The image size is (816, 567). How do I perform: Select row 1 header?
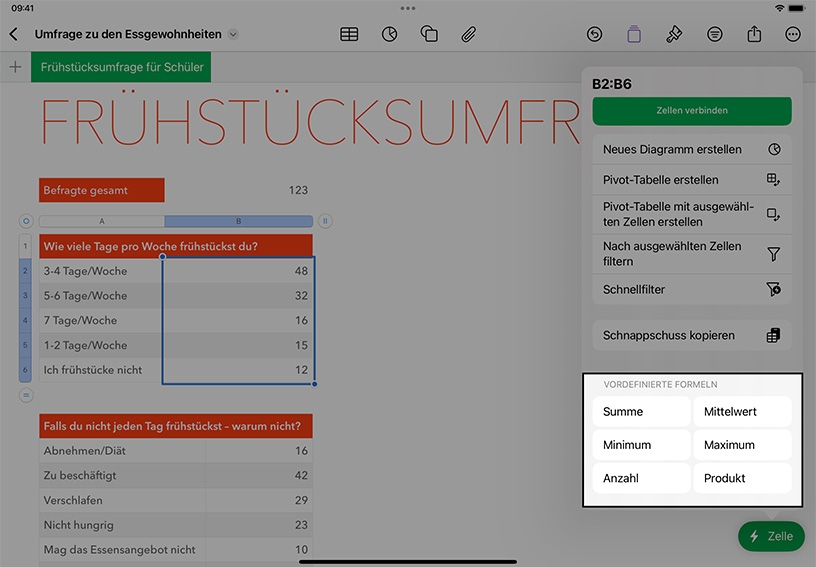[x=25, y=246]
